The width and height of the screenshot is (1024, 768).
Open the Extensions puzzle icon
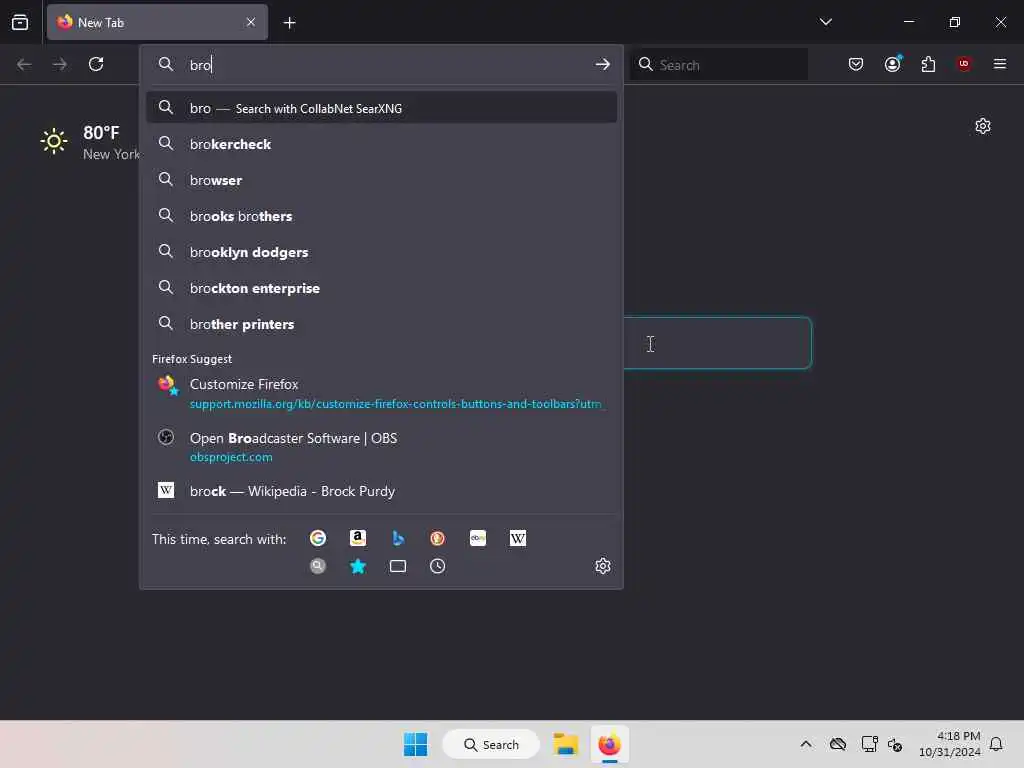click(928, 64)
